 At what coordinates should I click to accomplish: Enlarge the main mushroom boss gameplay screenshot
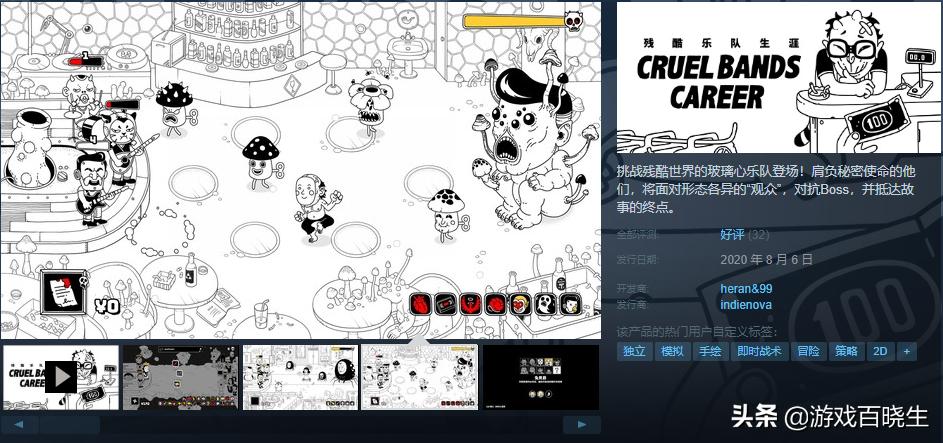[x=301, y=170]
